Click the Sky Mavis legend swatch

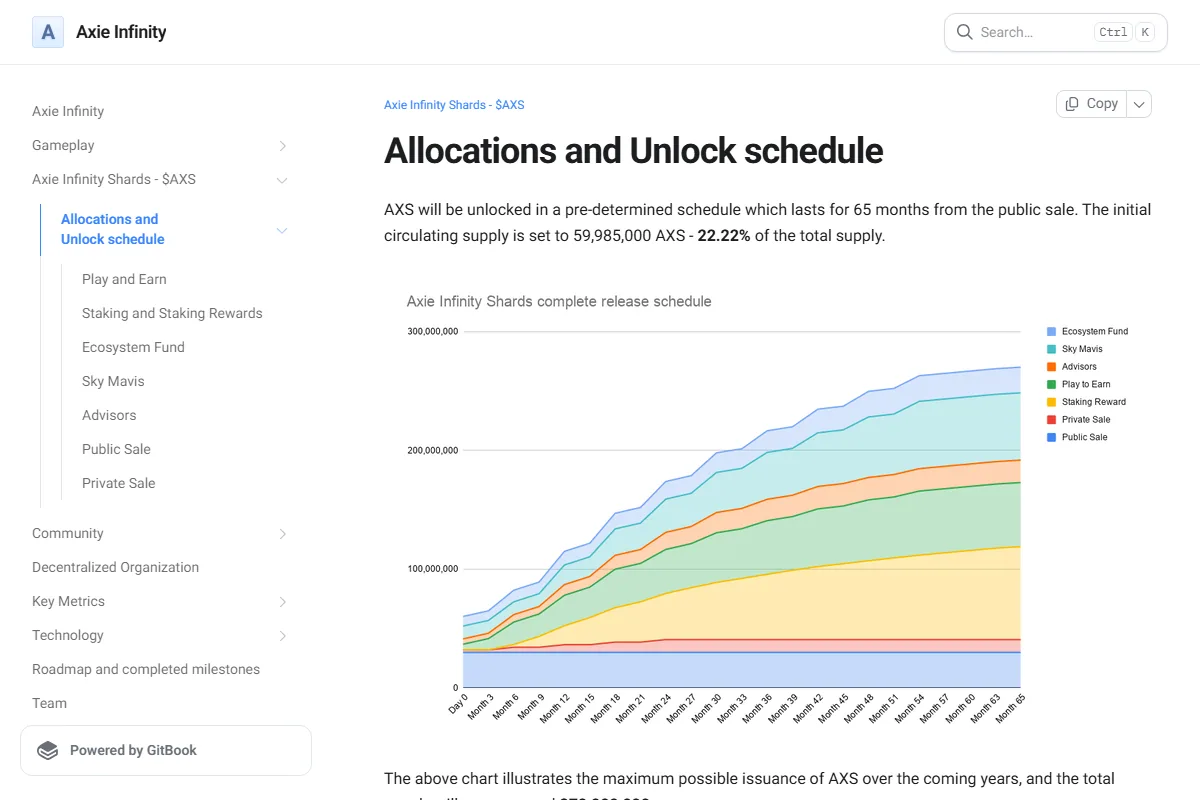click(x=1051, y=349)
